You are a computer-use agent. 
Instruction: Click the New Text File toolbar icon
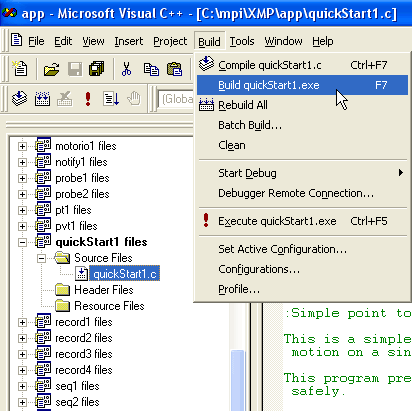20,69
